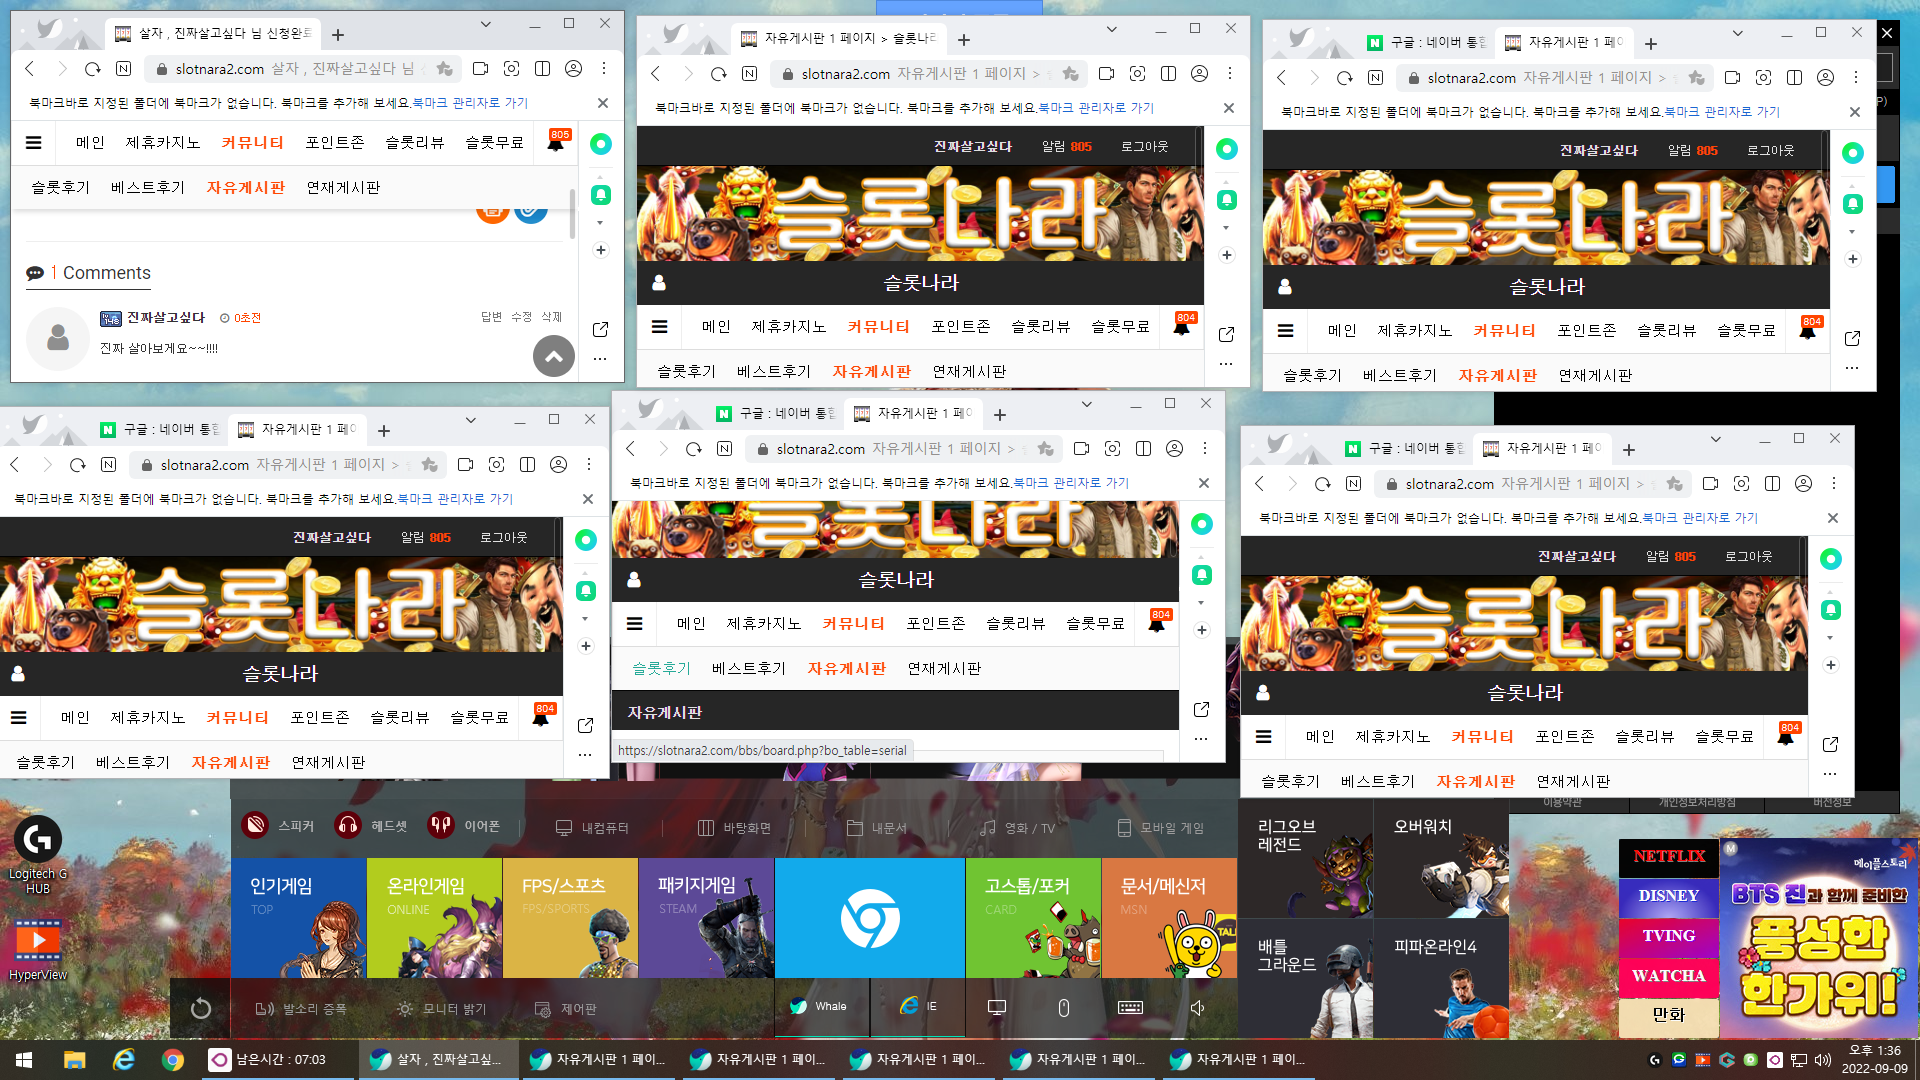Expand the 패키지게임 STEAM category
The height and width of the screenshot is (1080, 1920).
pos(705,918)
